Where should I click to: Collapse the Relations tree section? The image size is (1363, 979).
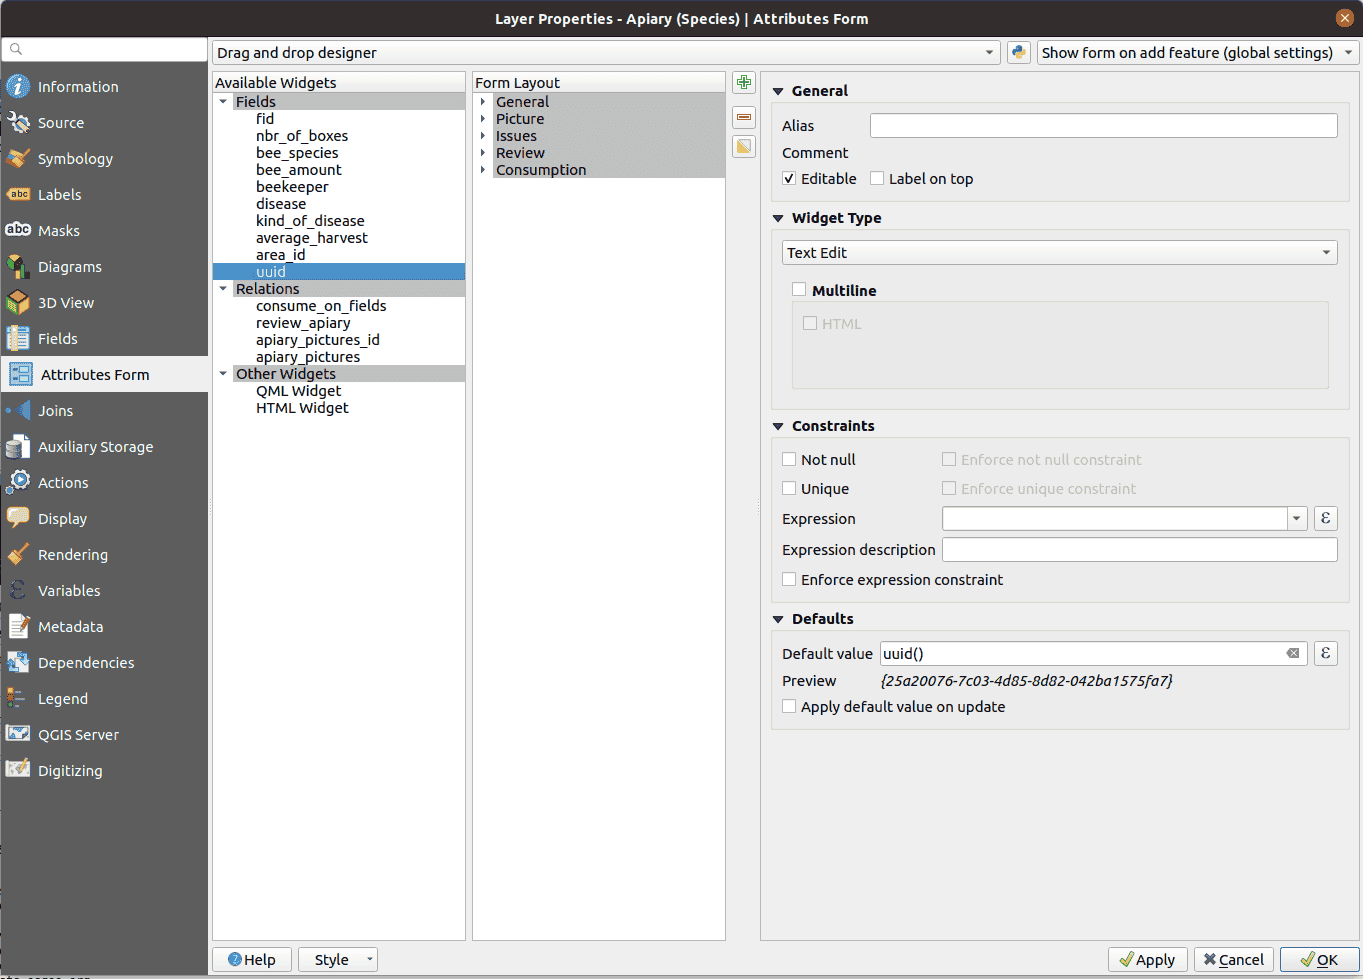[223, 289]
